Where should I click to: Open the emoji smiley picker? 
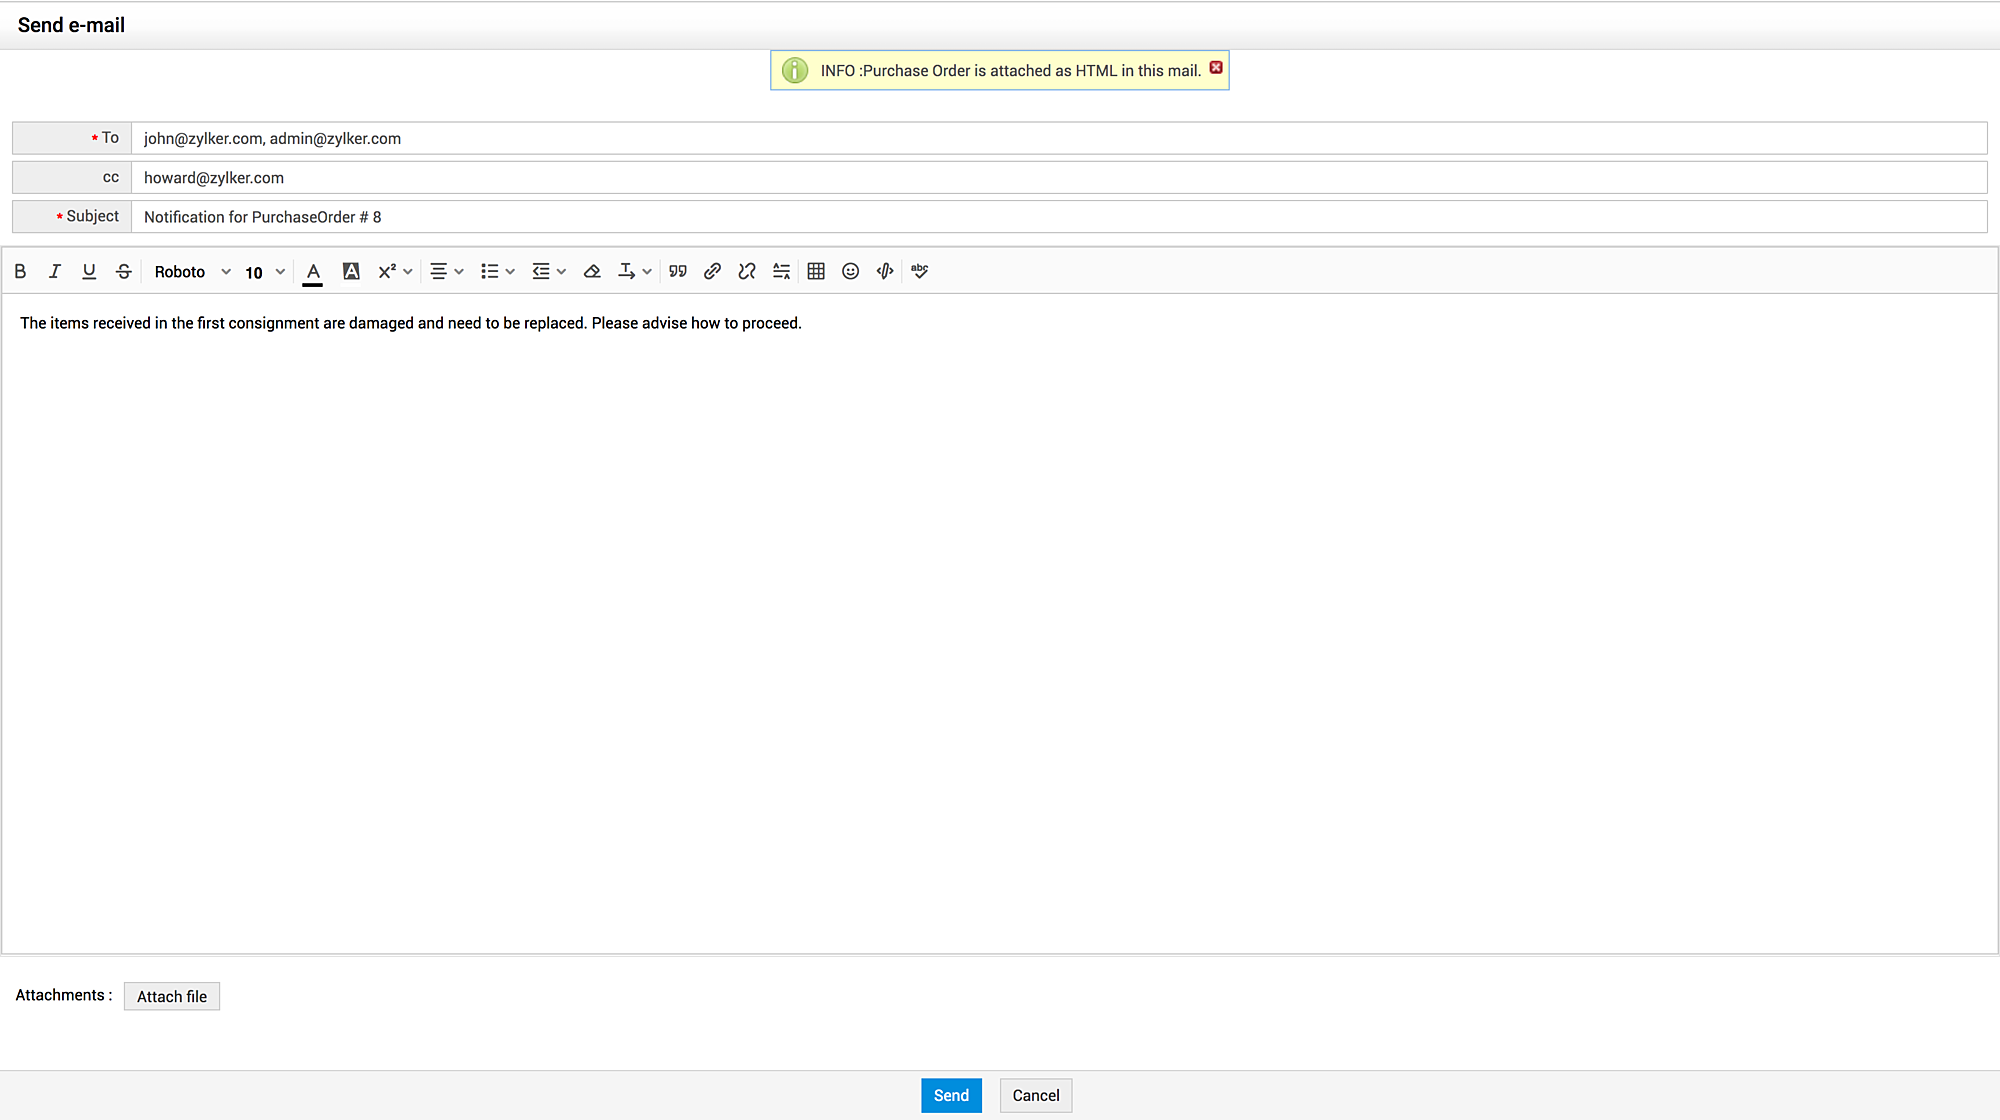tap(851, 271)
